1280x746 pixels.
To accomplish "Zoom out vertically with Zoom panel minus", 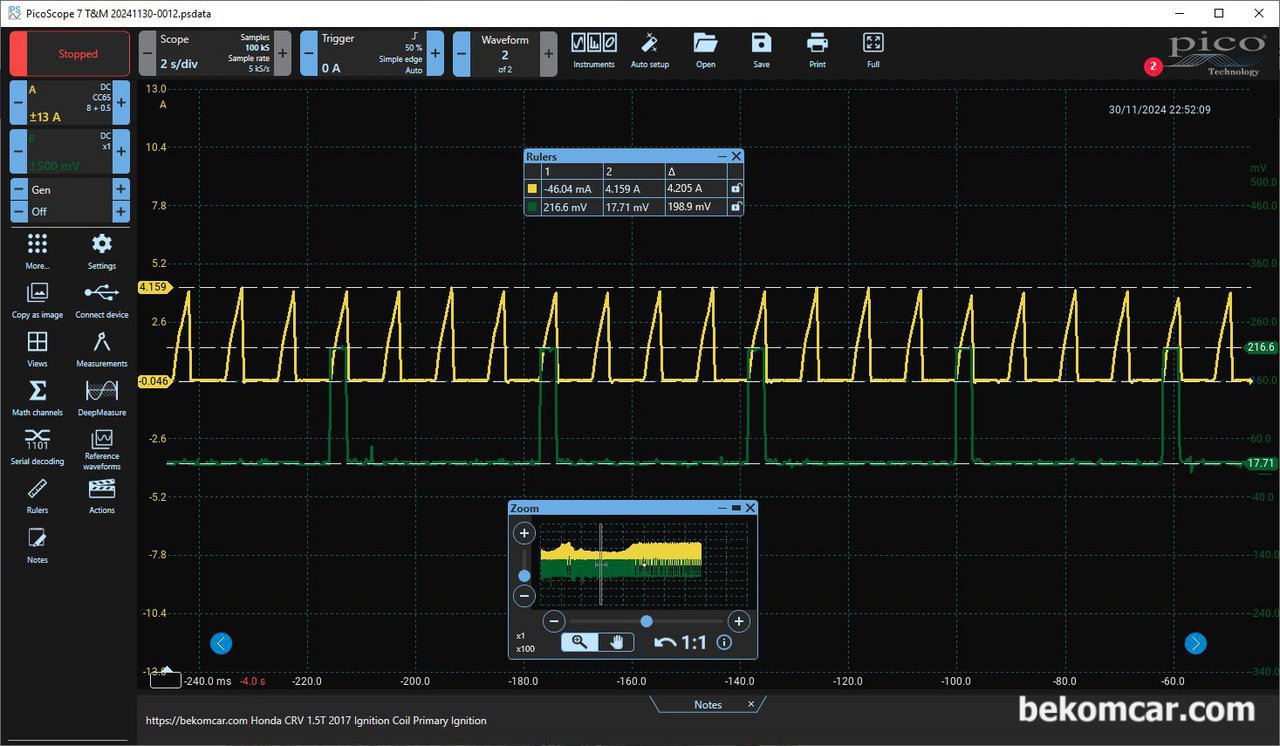I will click(524, 597).
